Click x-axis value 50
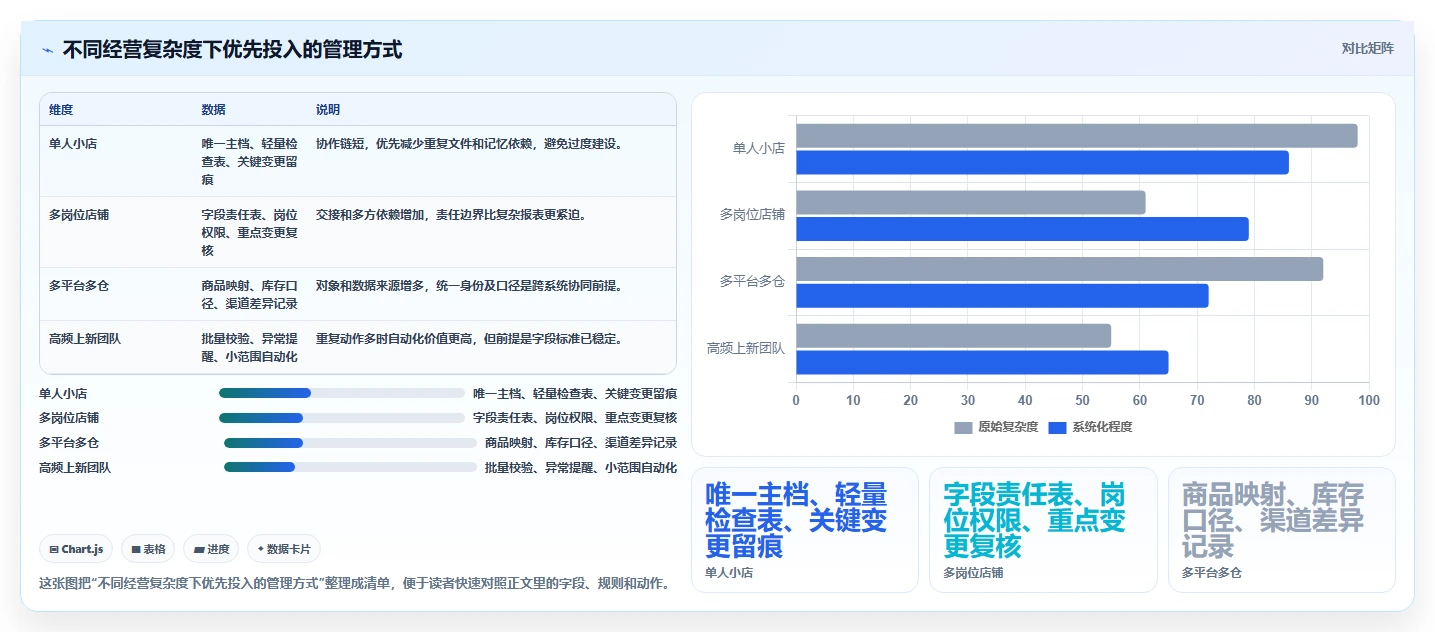Viewport: 1435px width, 632px height. pos(1083,400)
